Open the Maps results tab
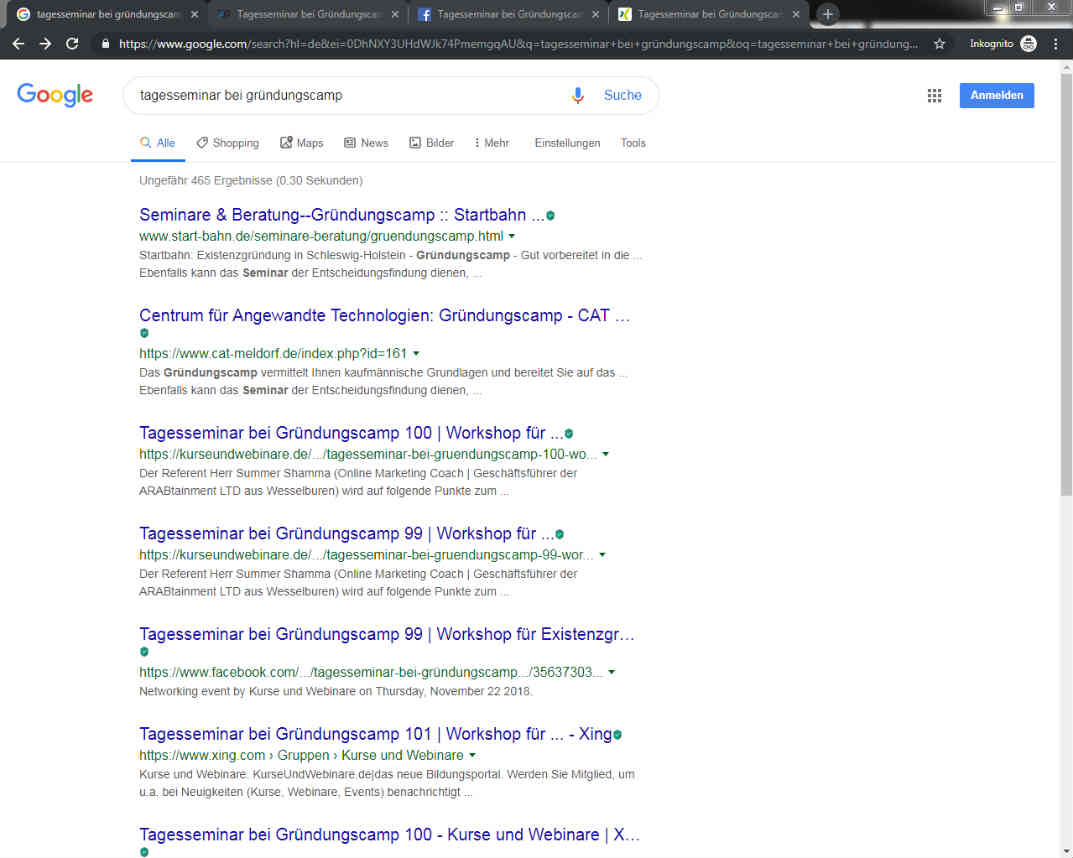Image resolution: width=1073 pixels, height=858 pixels. click(x=302, y=143)
